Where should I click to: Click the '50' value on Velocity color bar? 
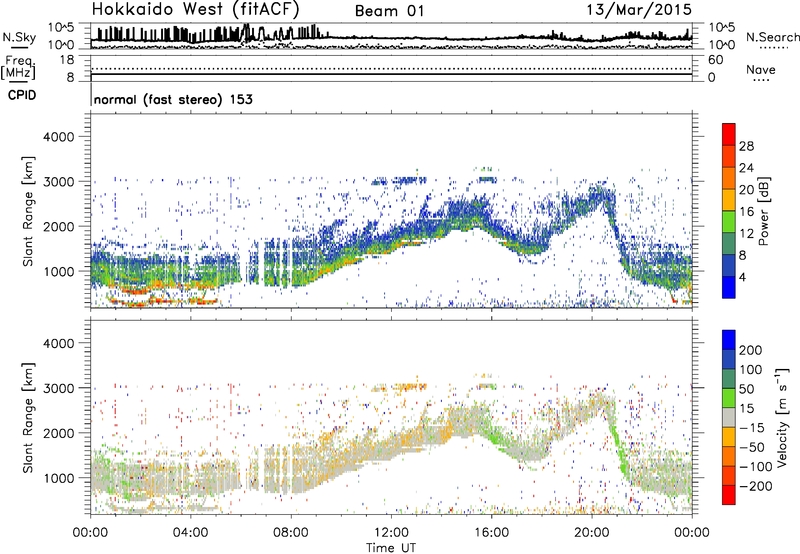(x=747, y=389)
